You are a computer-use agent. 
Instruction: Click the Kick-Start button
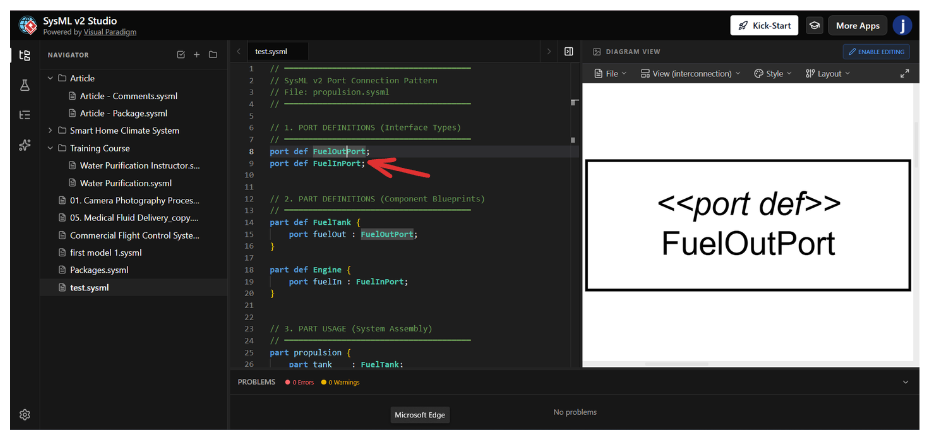pos(764,25)
